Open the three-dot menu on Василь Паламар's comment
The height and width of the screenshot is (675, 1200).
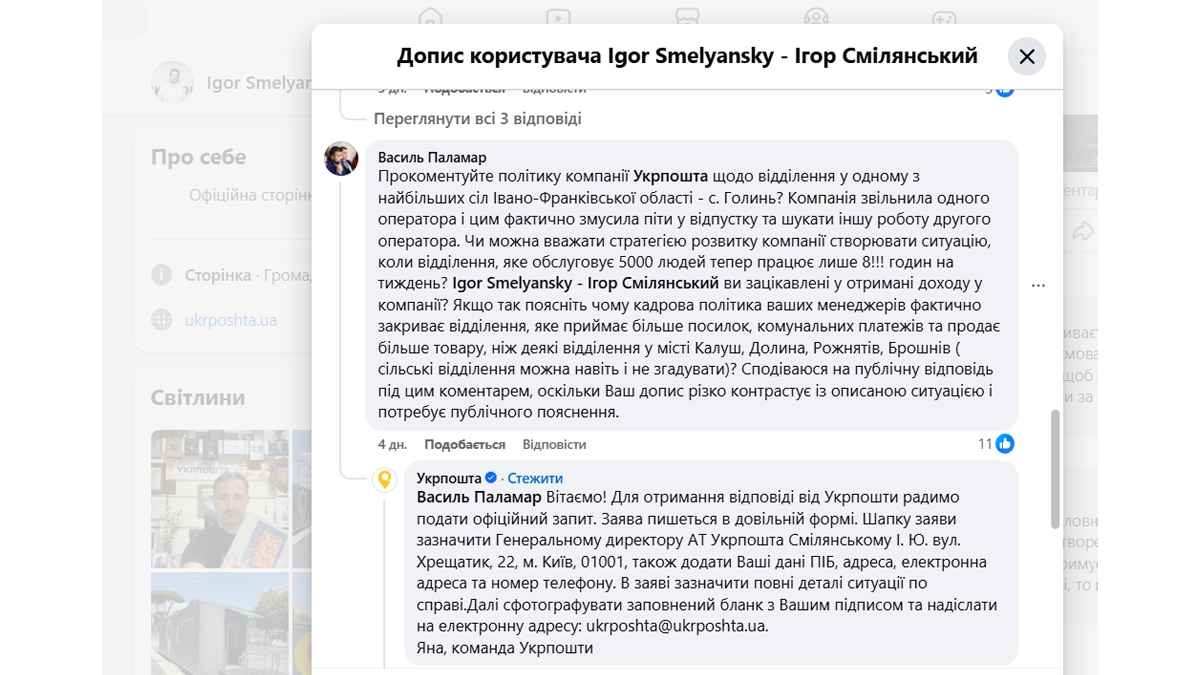(1038, 286)
